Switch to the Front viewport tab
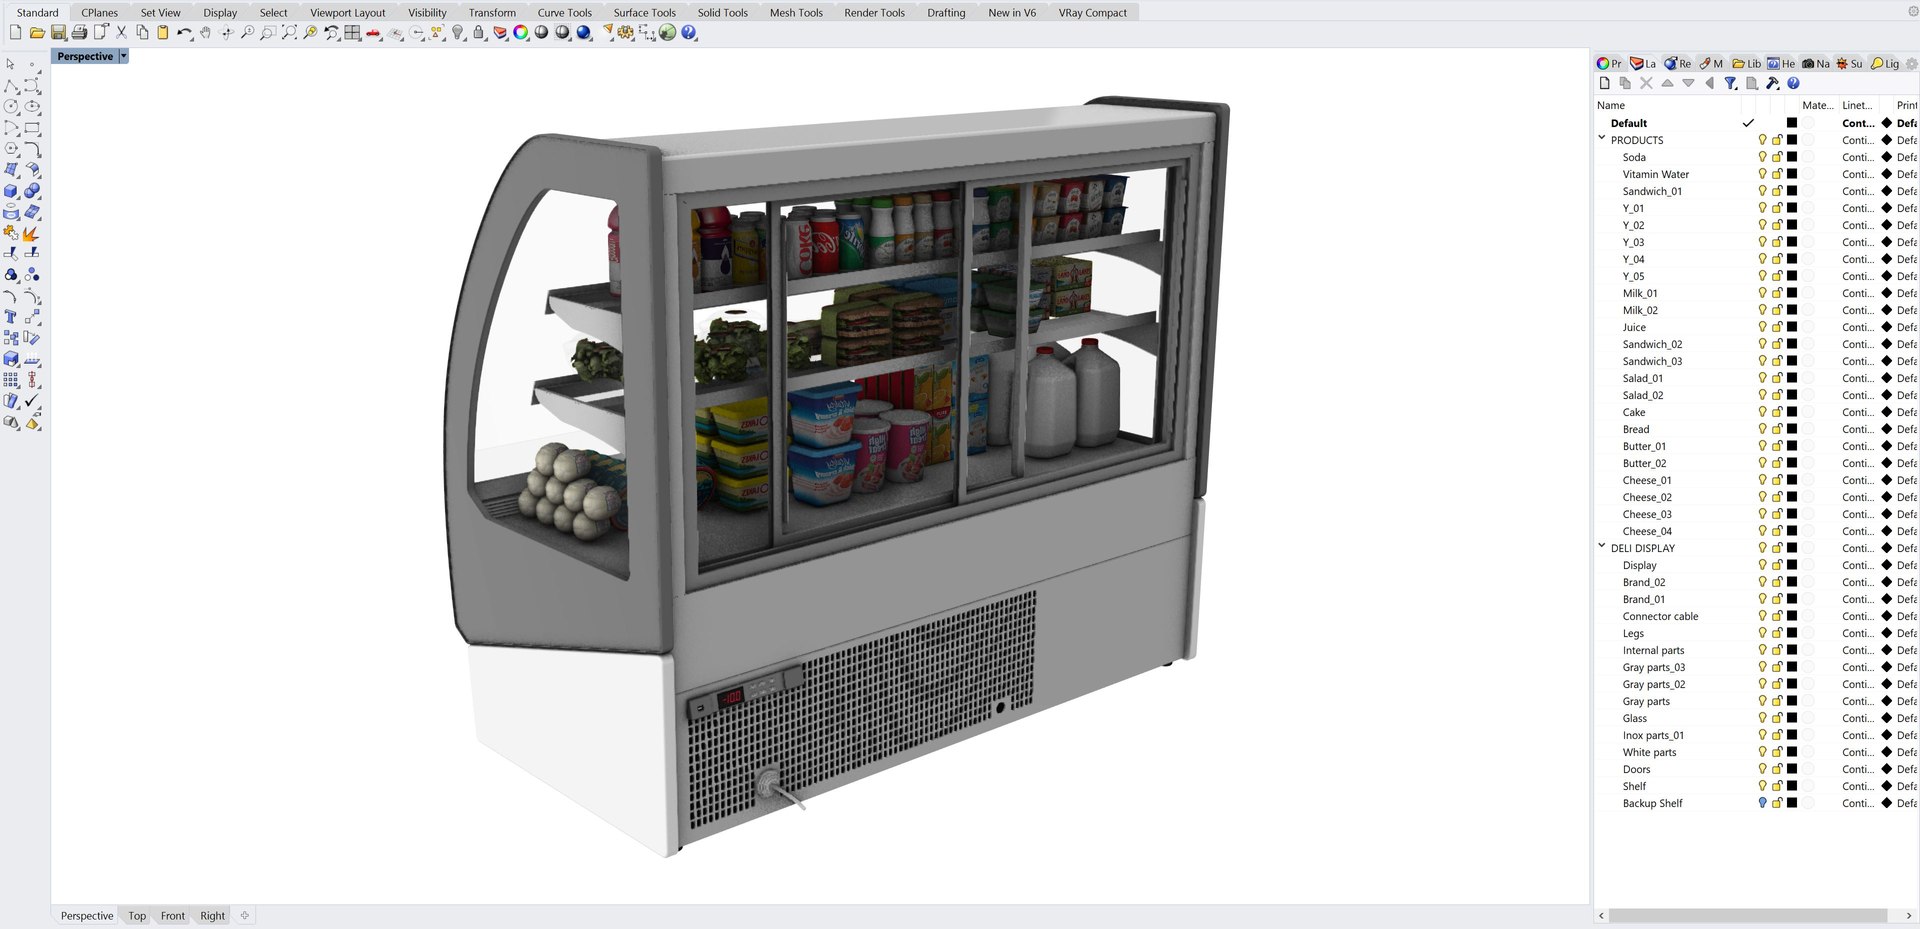 (173, 916)
